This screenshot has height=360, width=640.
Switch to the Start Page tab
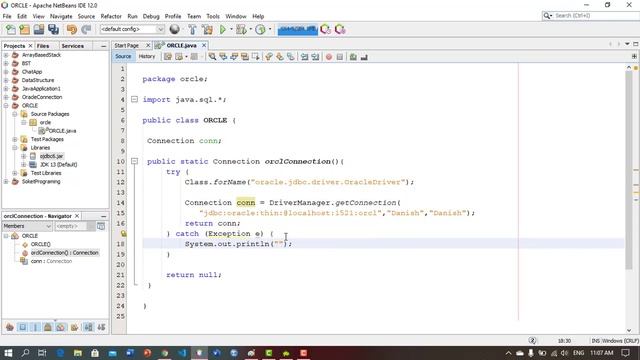[x=127, y=46]
